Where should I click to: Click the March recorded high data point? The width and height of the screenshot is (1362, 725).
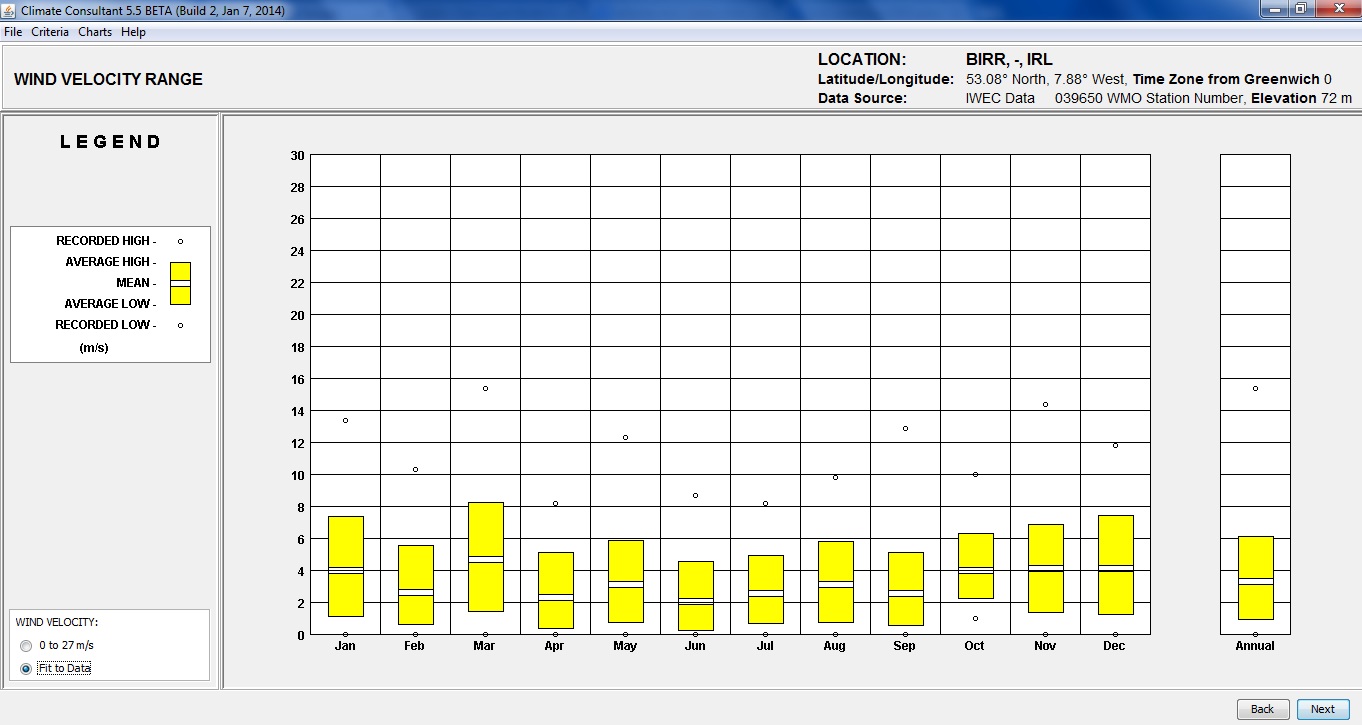(x=485, y=388)
